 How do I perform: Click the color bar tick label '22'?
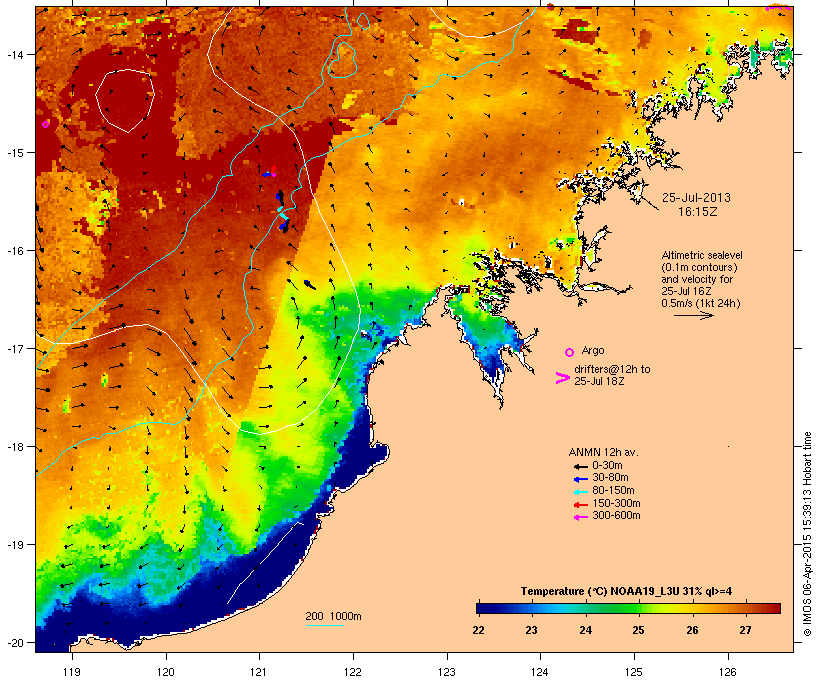point(479,630)
